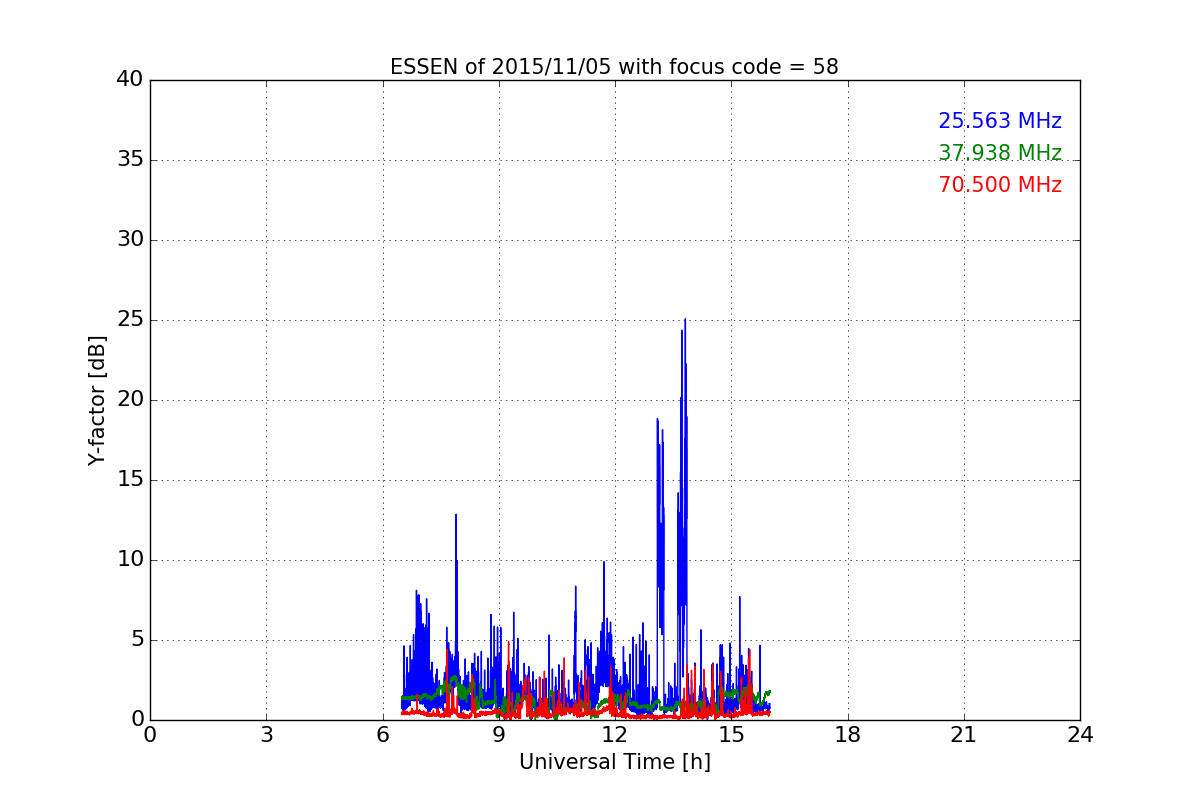Click the x-axis tick label 15
1200x800 pixels.
point(731,735)
